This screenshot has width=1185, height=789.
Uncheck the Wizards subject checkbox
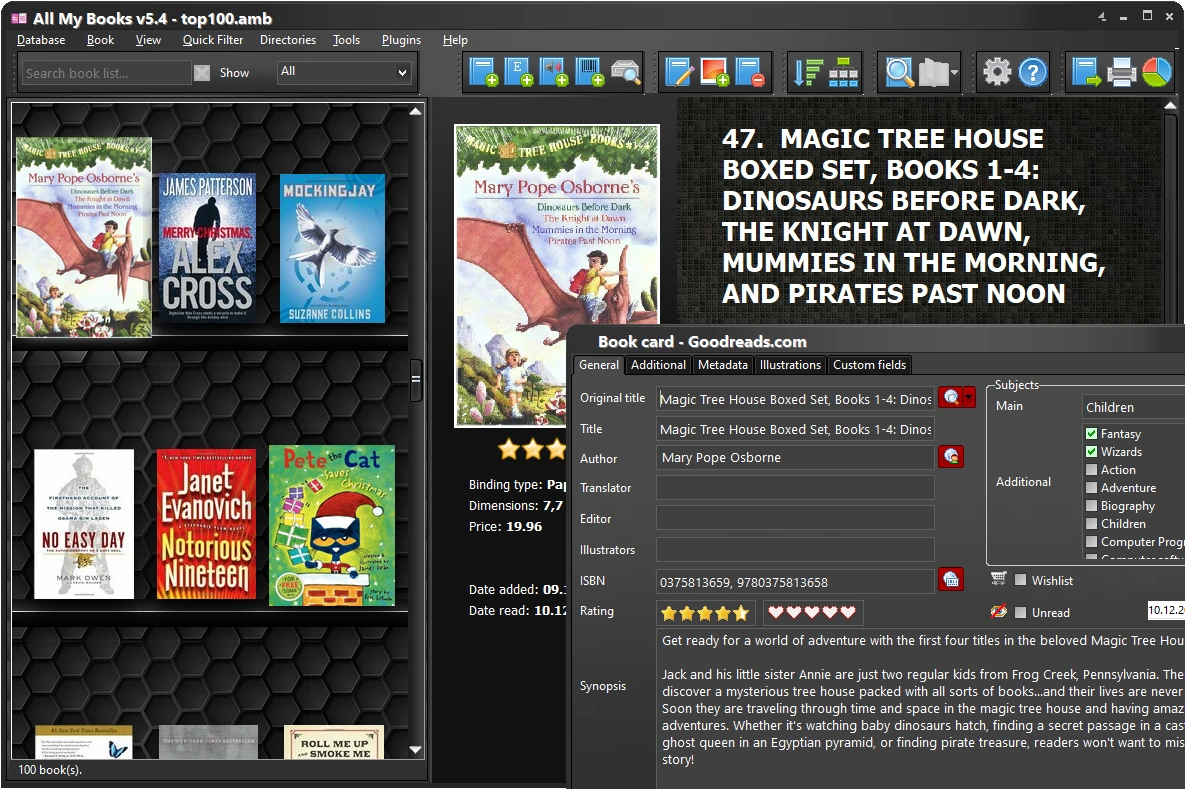[x=1091, y=452]
